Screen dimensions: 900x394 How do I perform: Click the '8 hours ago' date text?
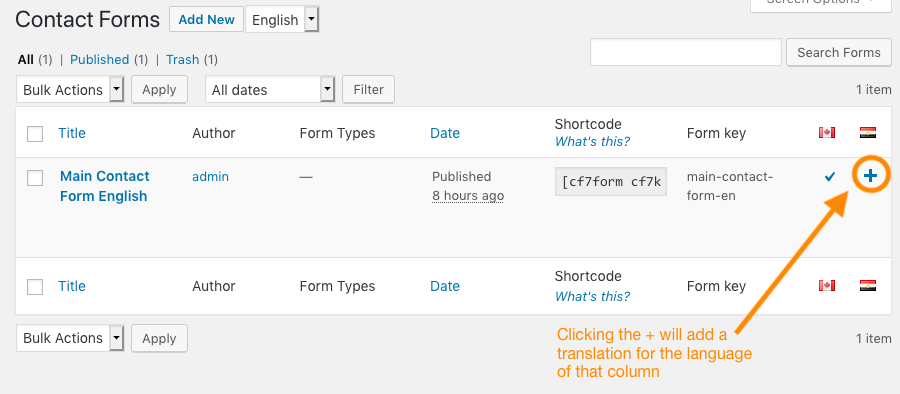tap(468, 196)
